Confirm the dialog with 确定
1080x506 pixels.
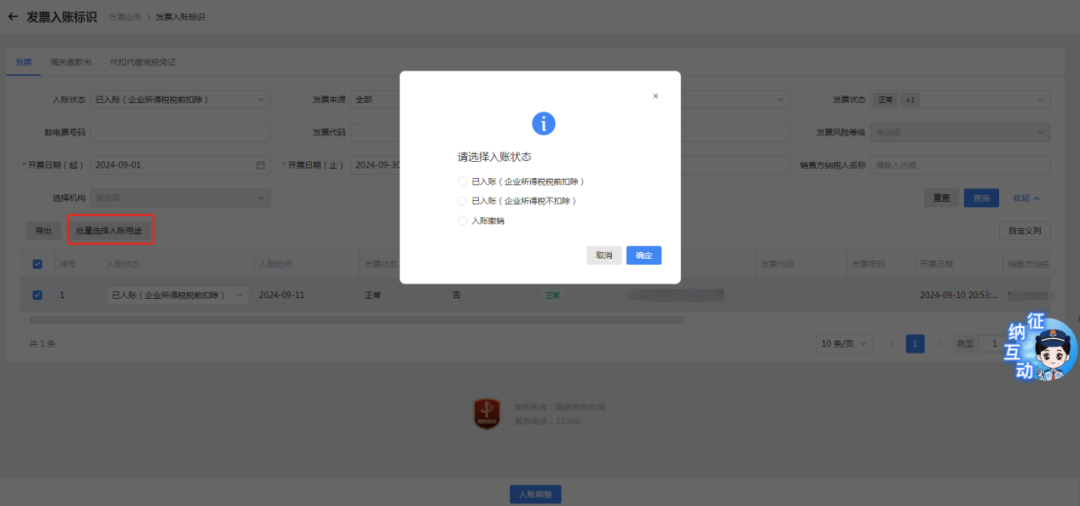(x=644, y=255)
